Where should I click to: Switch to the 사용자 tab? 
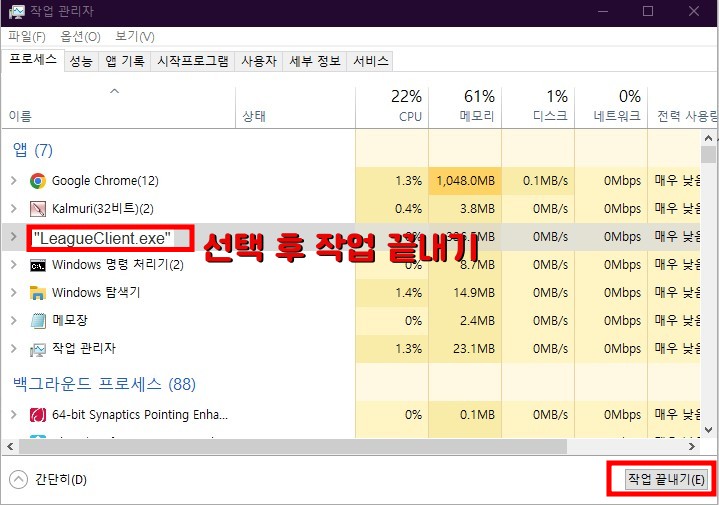pos(259,61)
